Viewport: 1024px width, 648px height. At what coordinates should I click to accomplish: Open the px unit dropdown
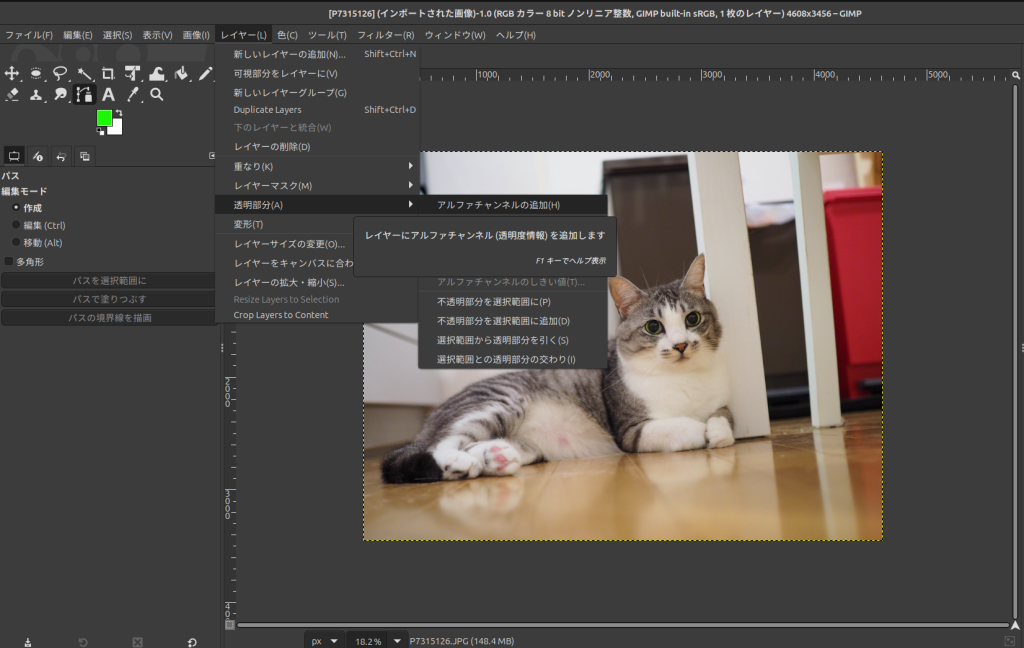click(x=324, y=641)
